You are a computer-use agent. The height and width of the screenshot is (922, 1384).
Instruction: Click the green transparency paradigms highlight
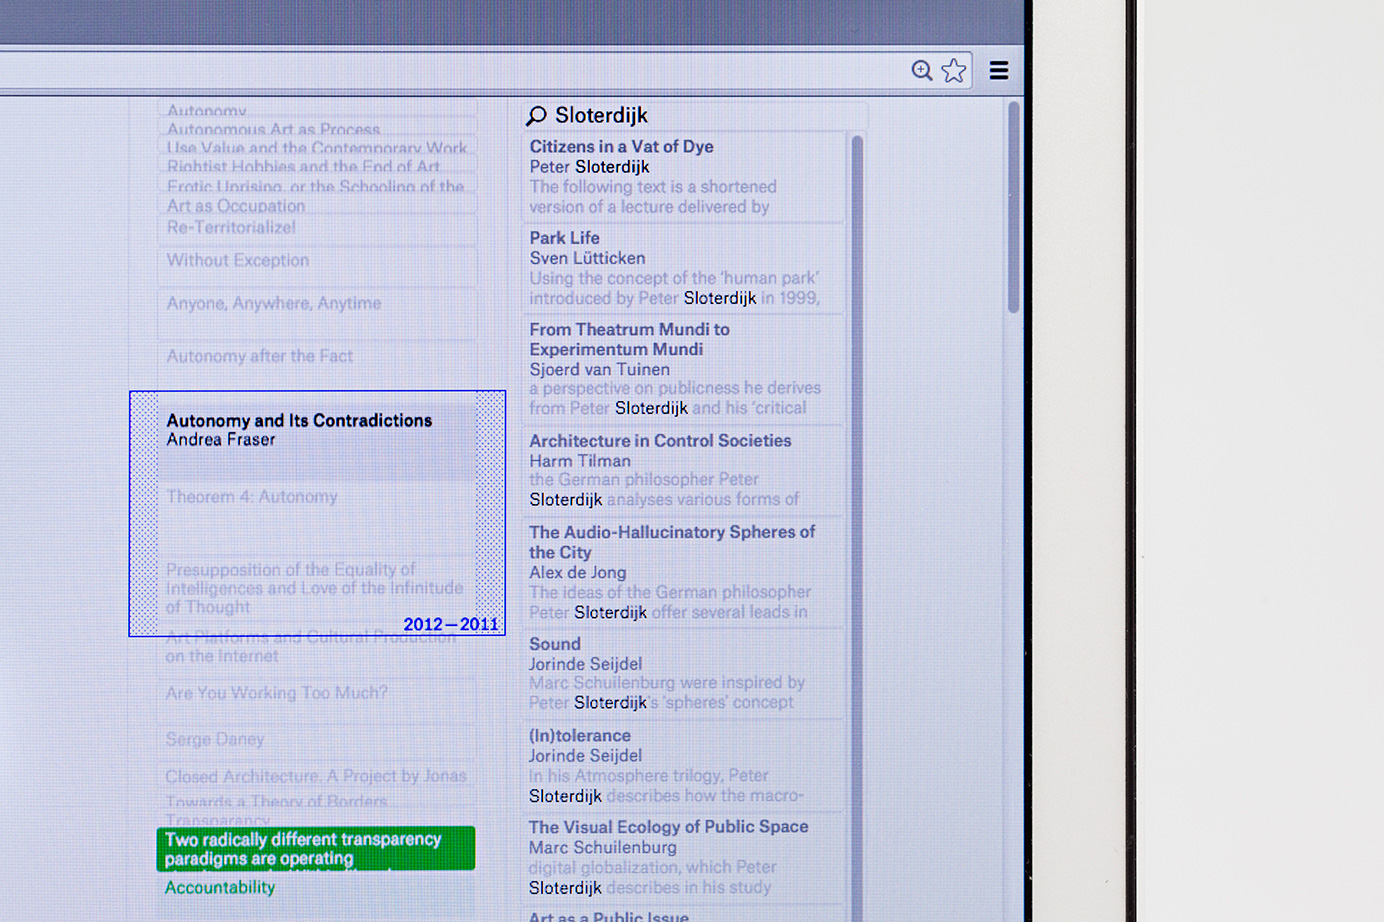315,849
